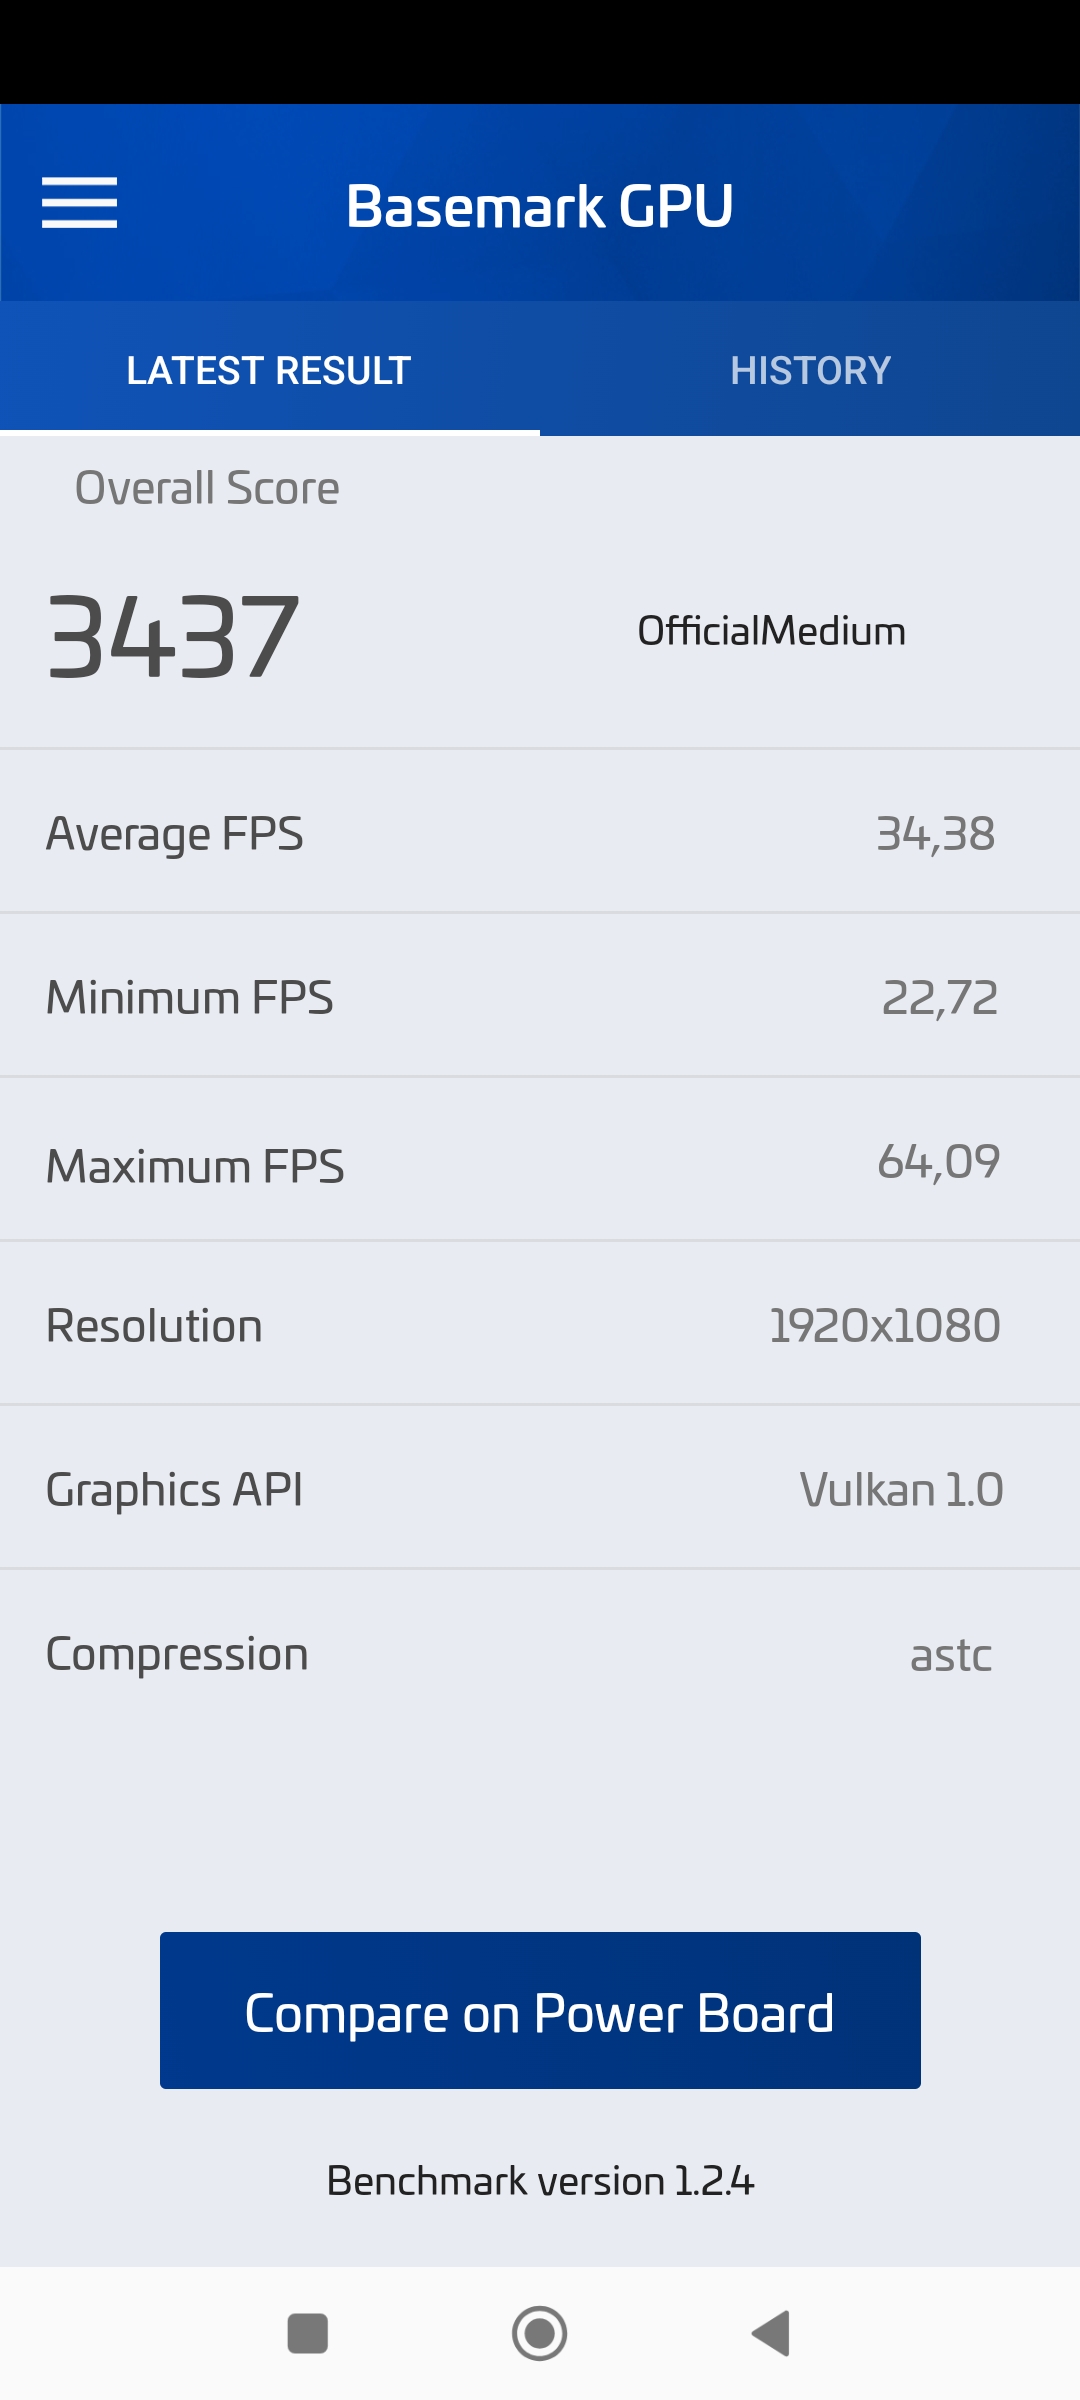
Task: Select the Vulkan 1.0 value
Action: click(901, 1490)
